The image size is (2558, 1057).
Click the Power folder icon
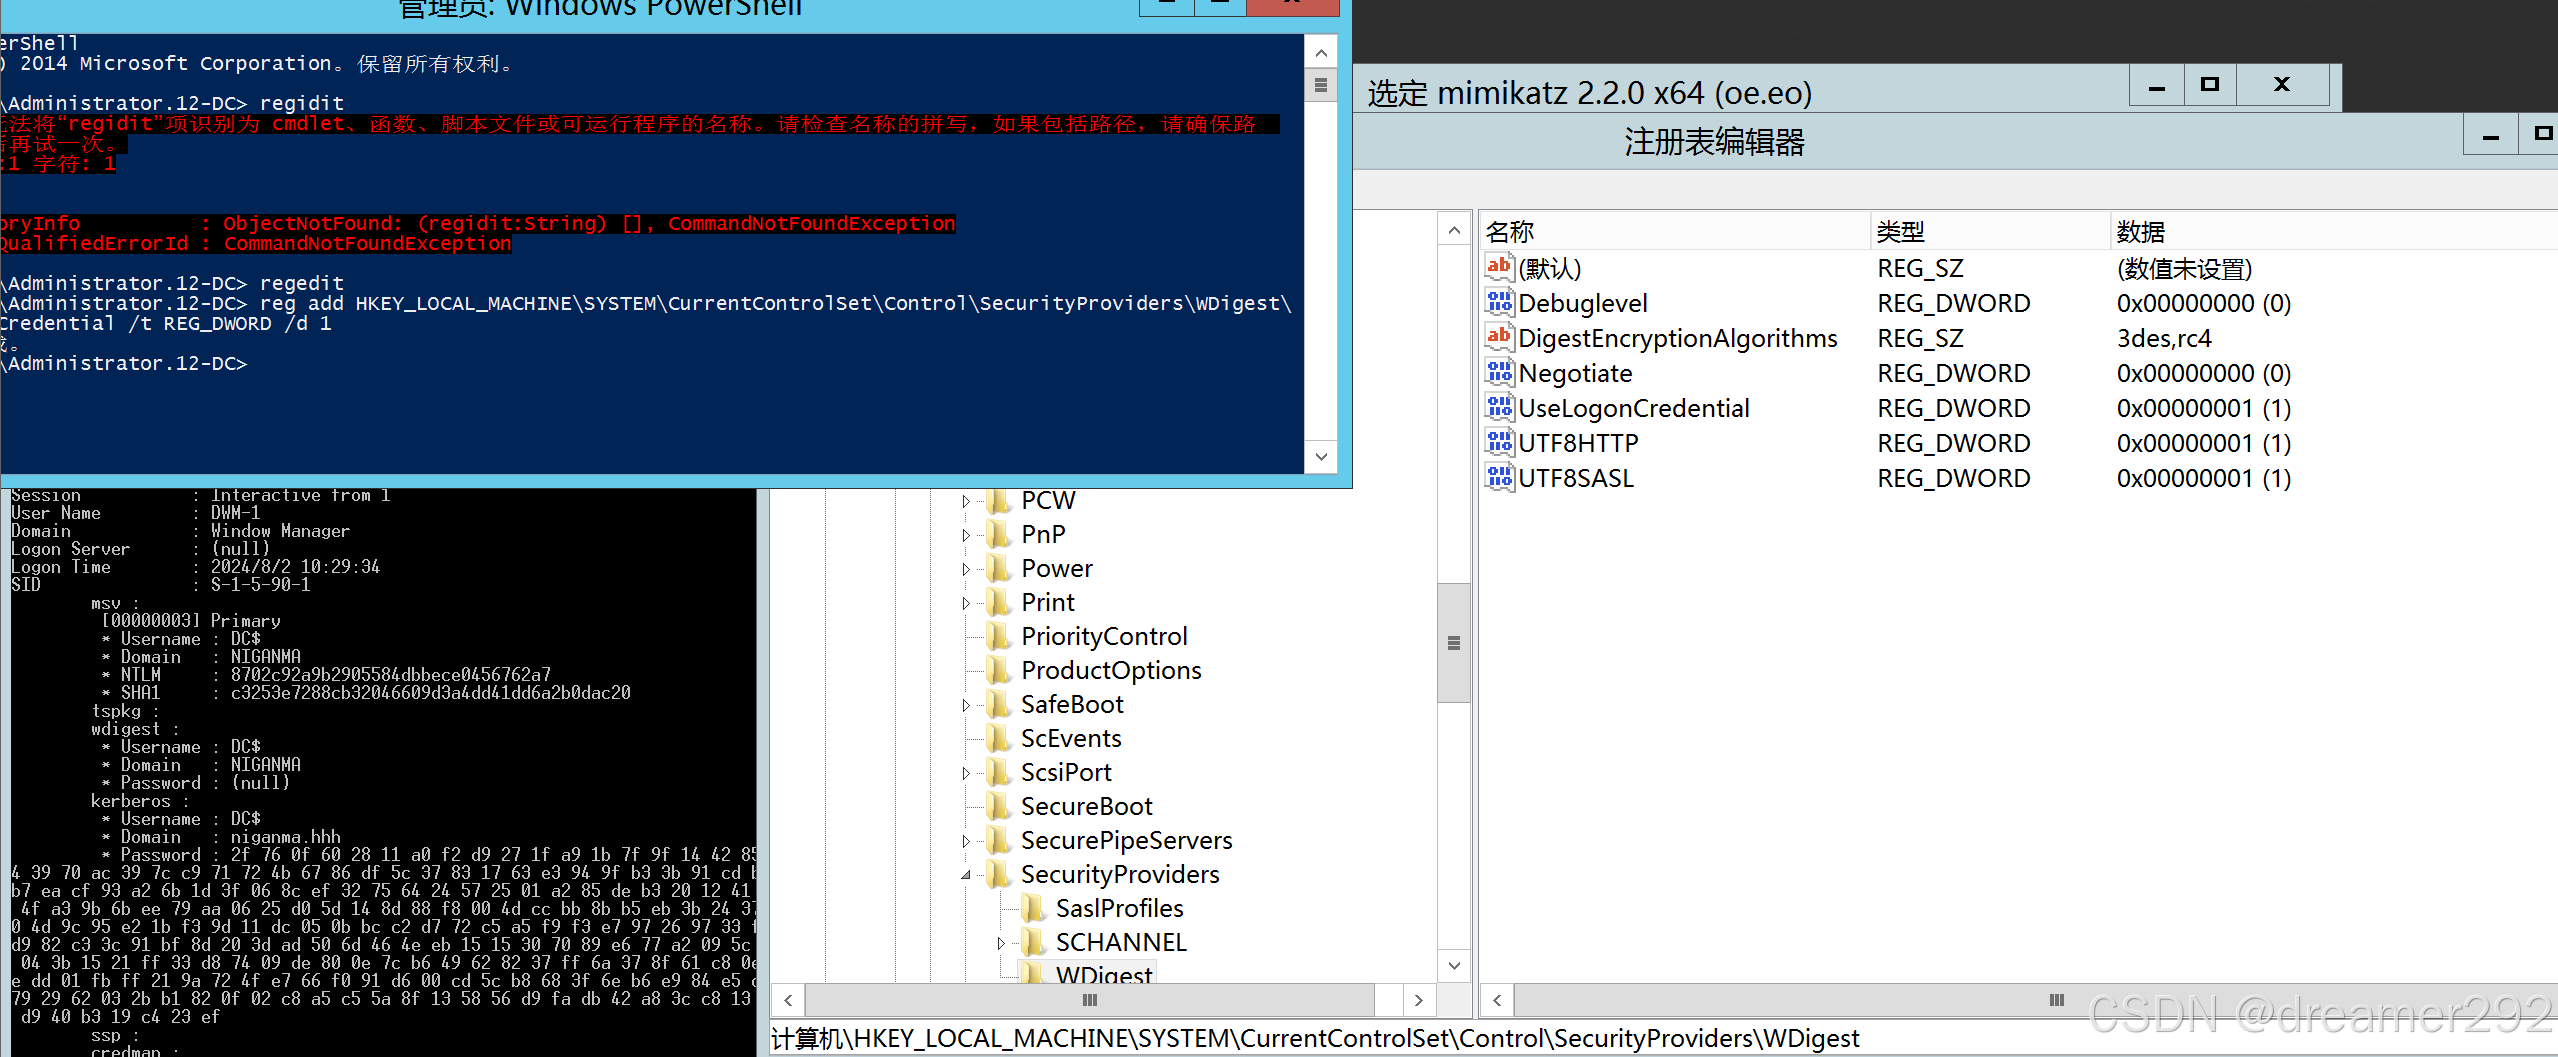tap(998, 568)
